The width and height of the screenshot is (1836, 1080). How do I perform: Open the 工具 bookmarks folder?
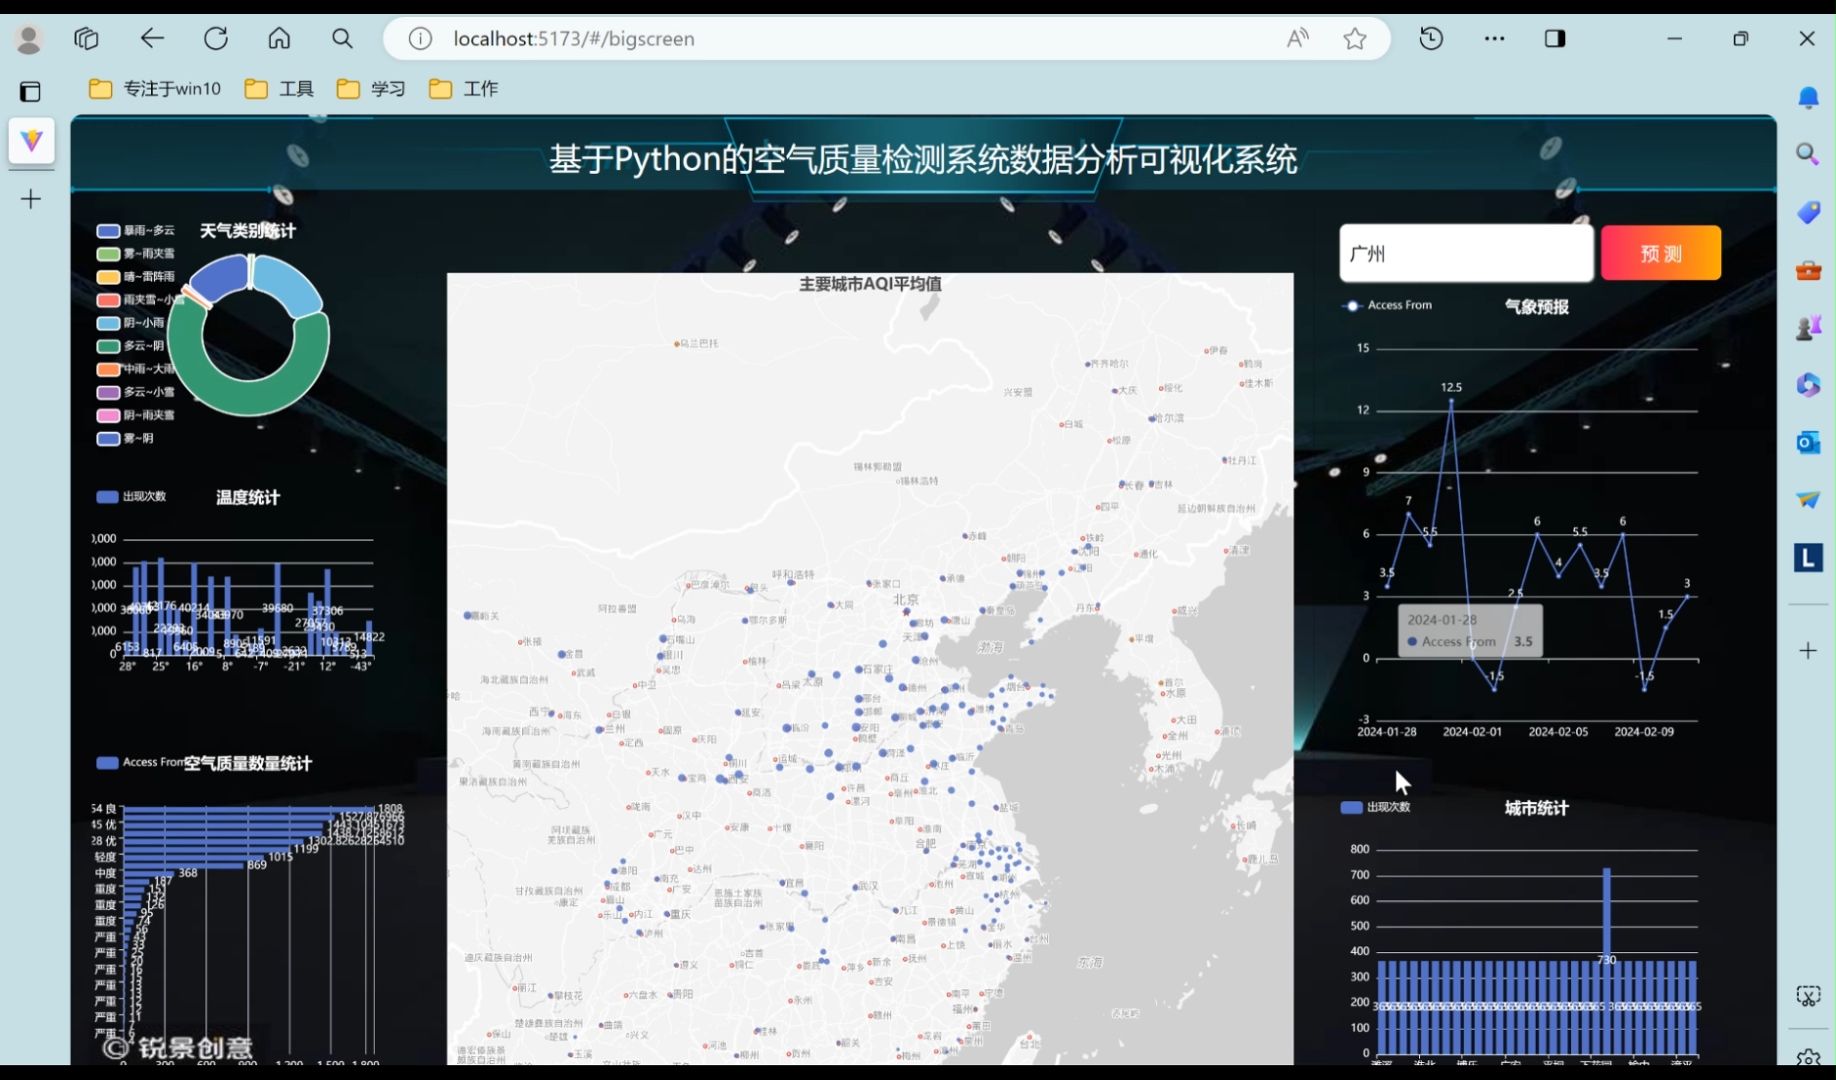click(x=280, y=89)
